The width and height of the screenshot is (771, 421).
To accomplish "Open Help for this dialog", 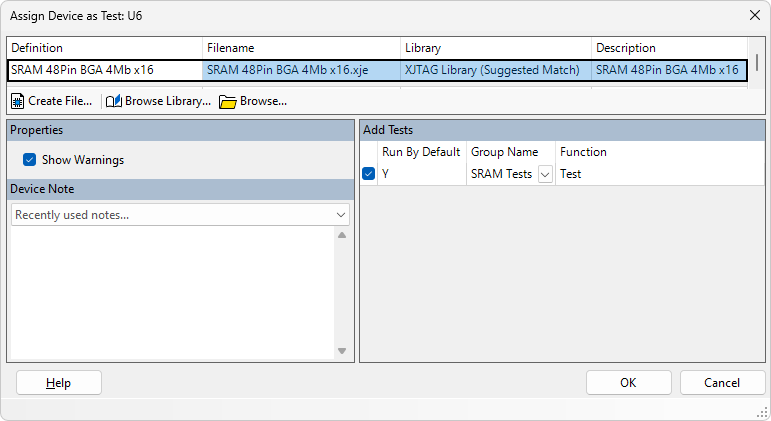I will pyautogui.click(x=58, y=383).
